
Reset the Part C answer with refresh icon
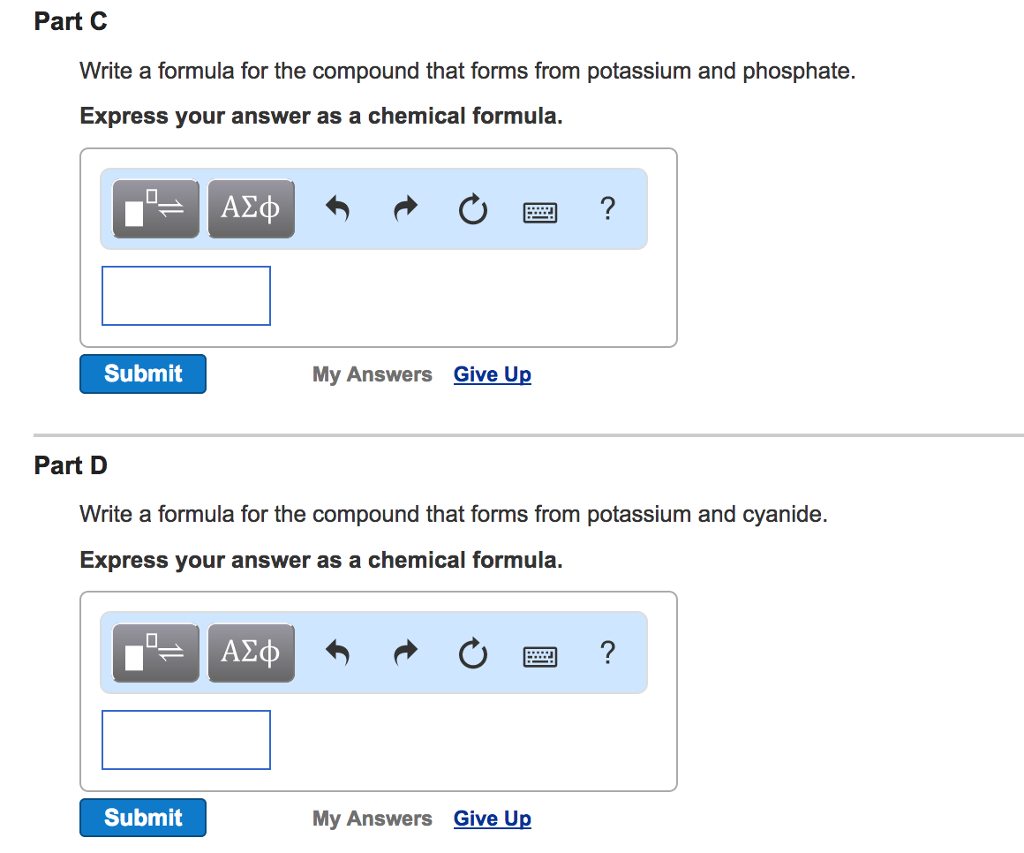tap(472, 209)
